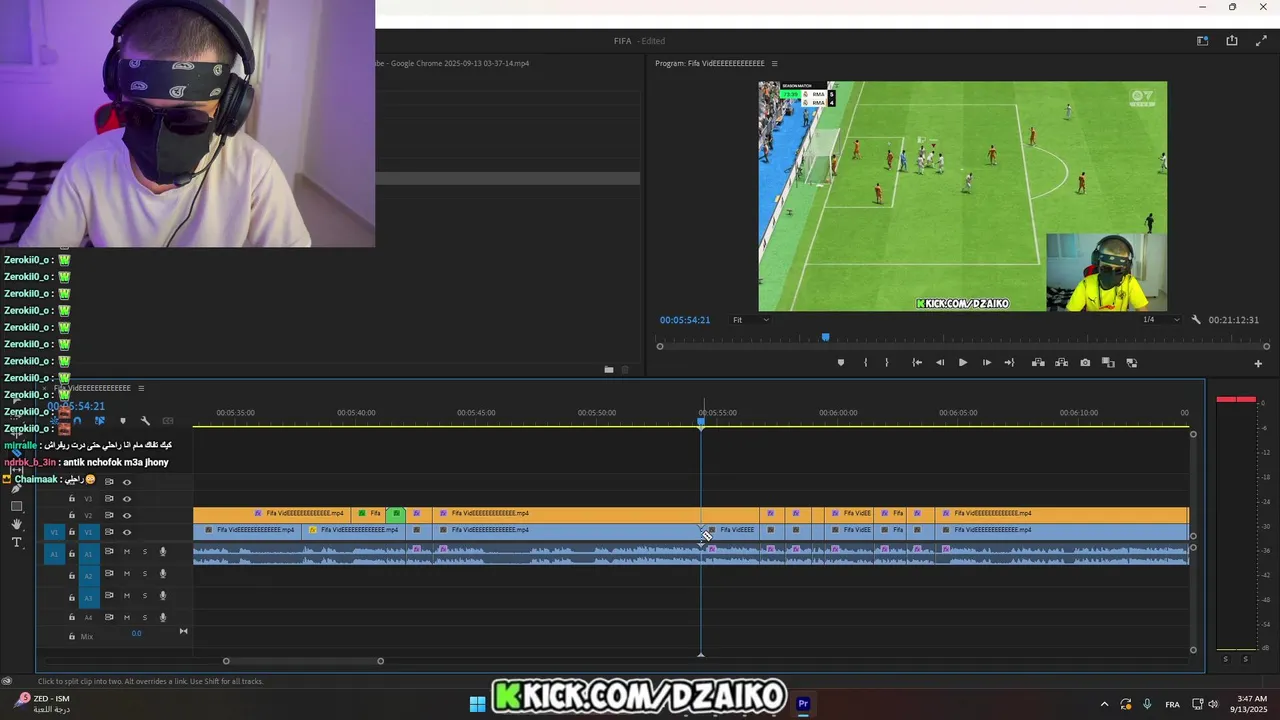Click Program monitor timecode 00:05:54:21
Screen dimensions: 1280x720
pos(685,320)
